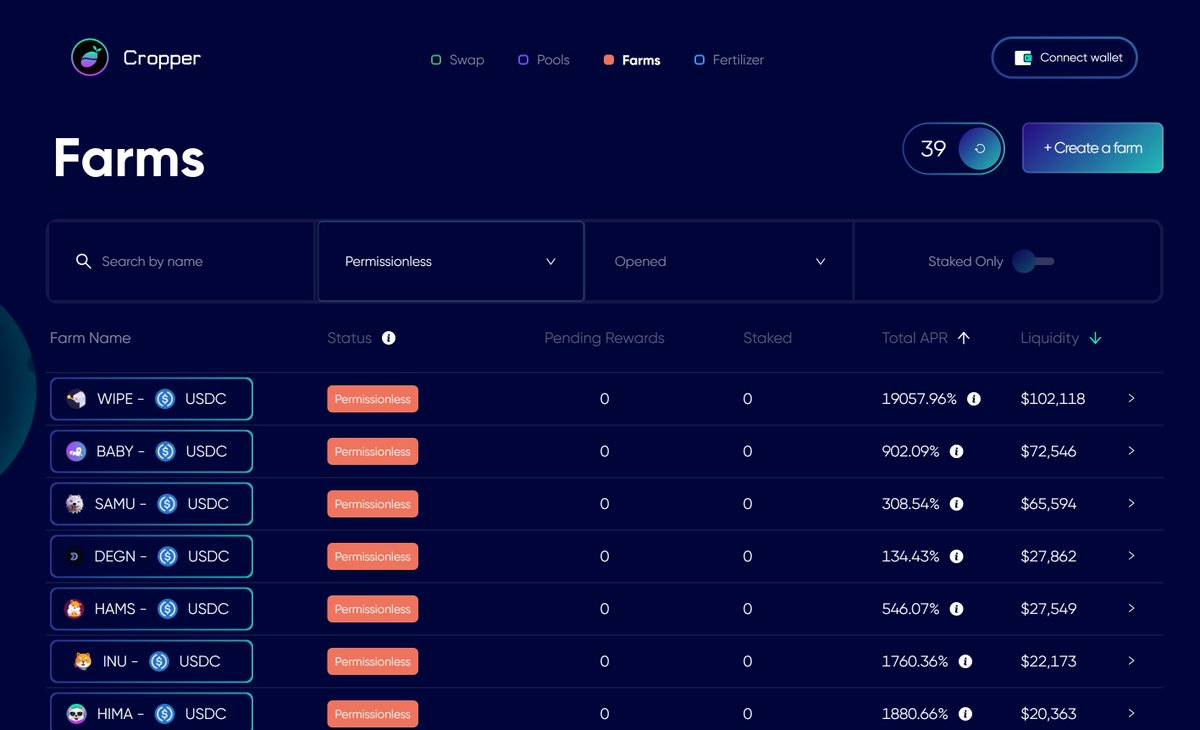The image size is (1200, 730).
Task: Expand the HAMS - USDC farm row chevron
Action: (x=1131, y=608)
